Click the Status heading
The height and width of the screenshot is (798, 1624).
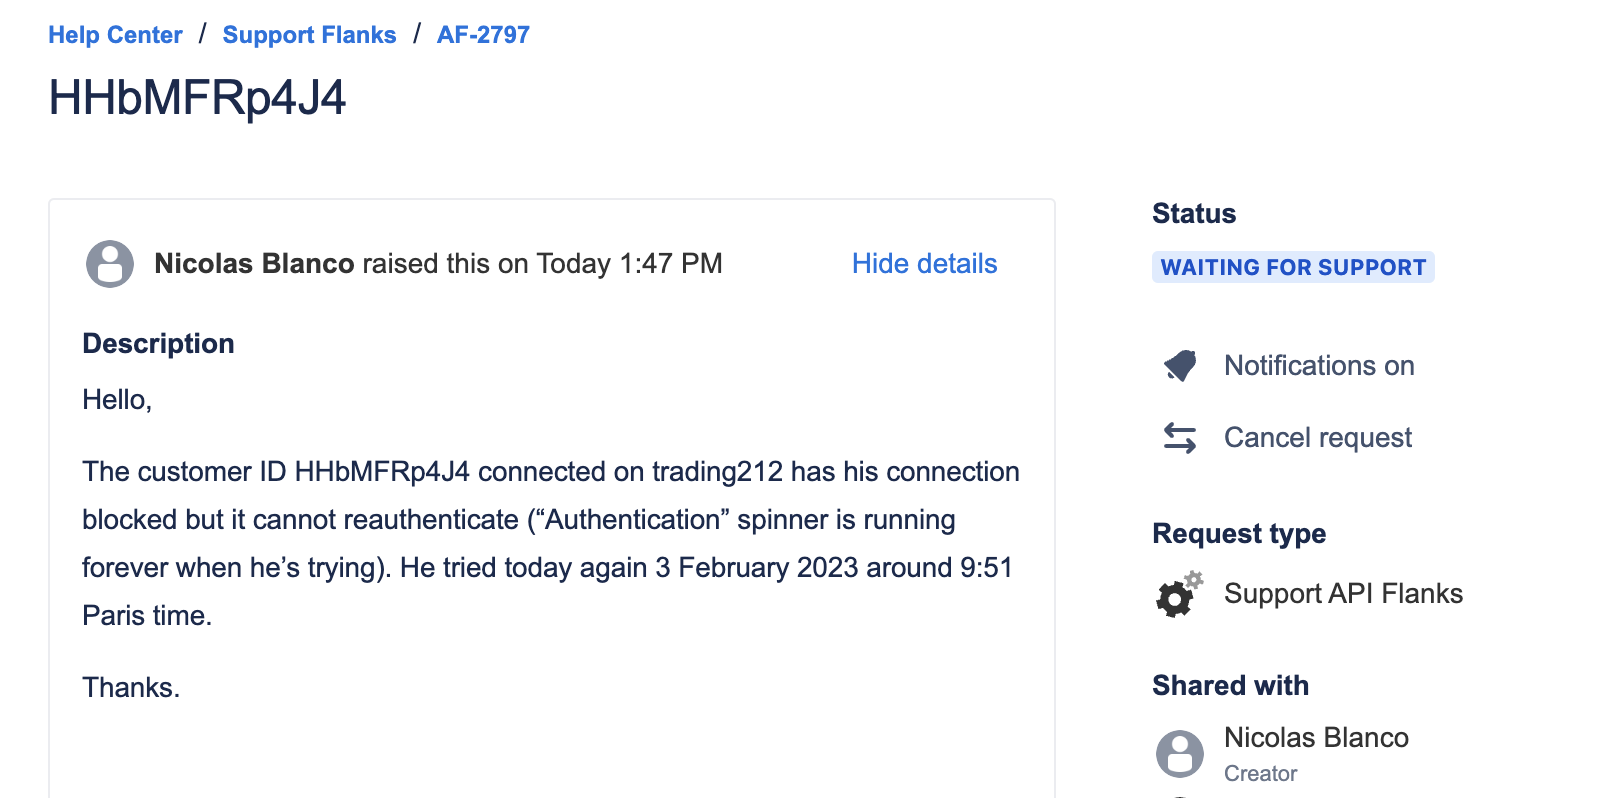[1194, 214]
